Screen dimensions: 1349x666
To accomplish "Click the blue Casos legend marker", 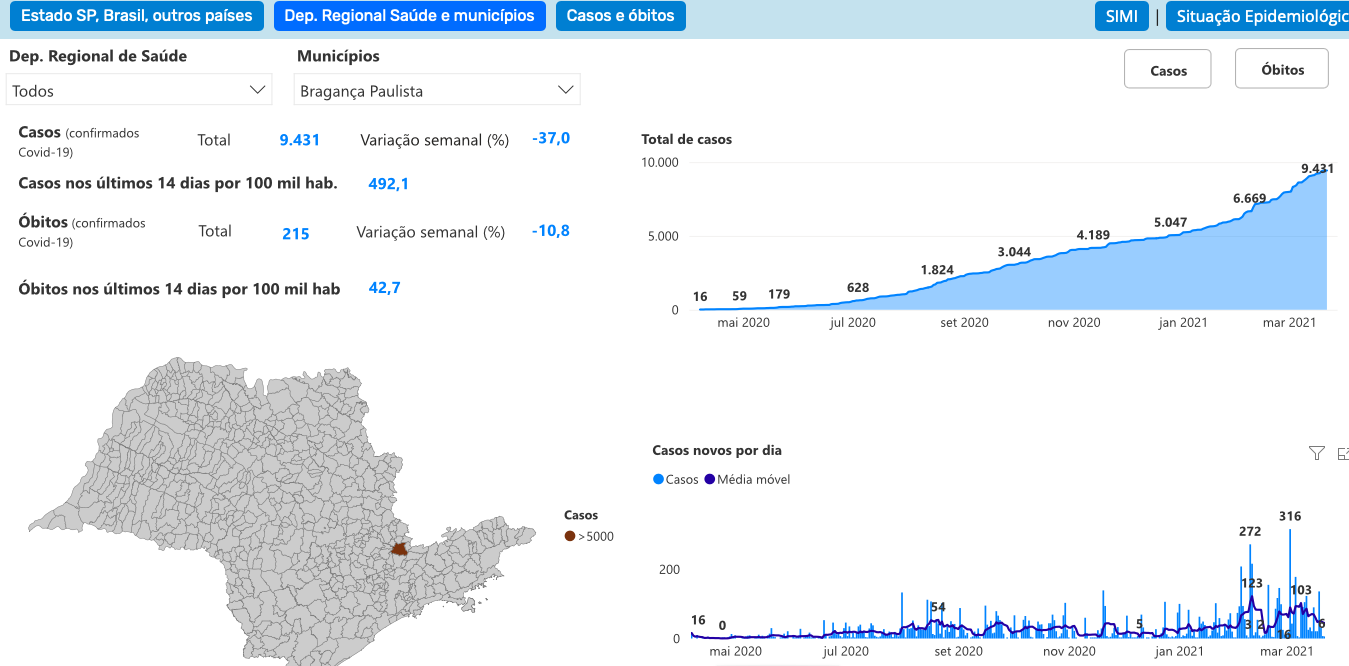I will (x=658, y=480).
